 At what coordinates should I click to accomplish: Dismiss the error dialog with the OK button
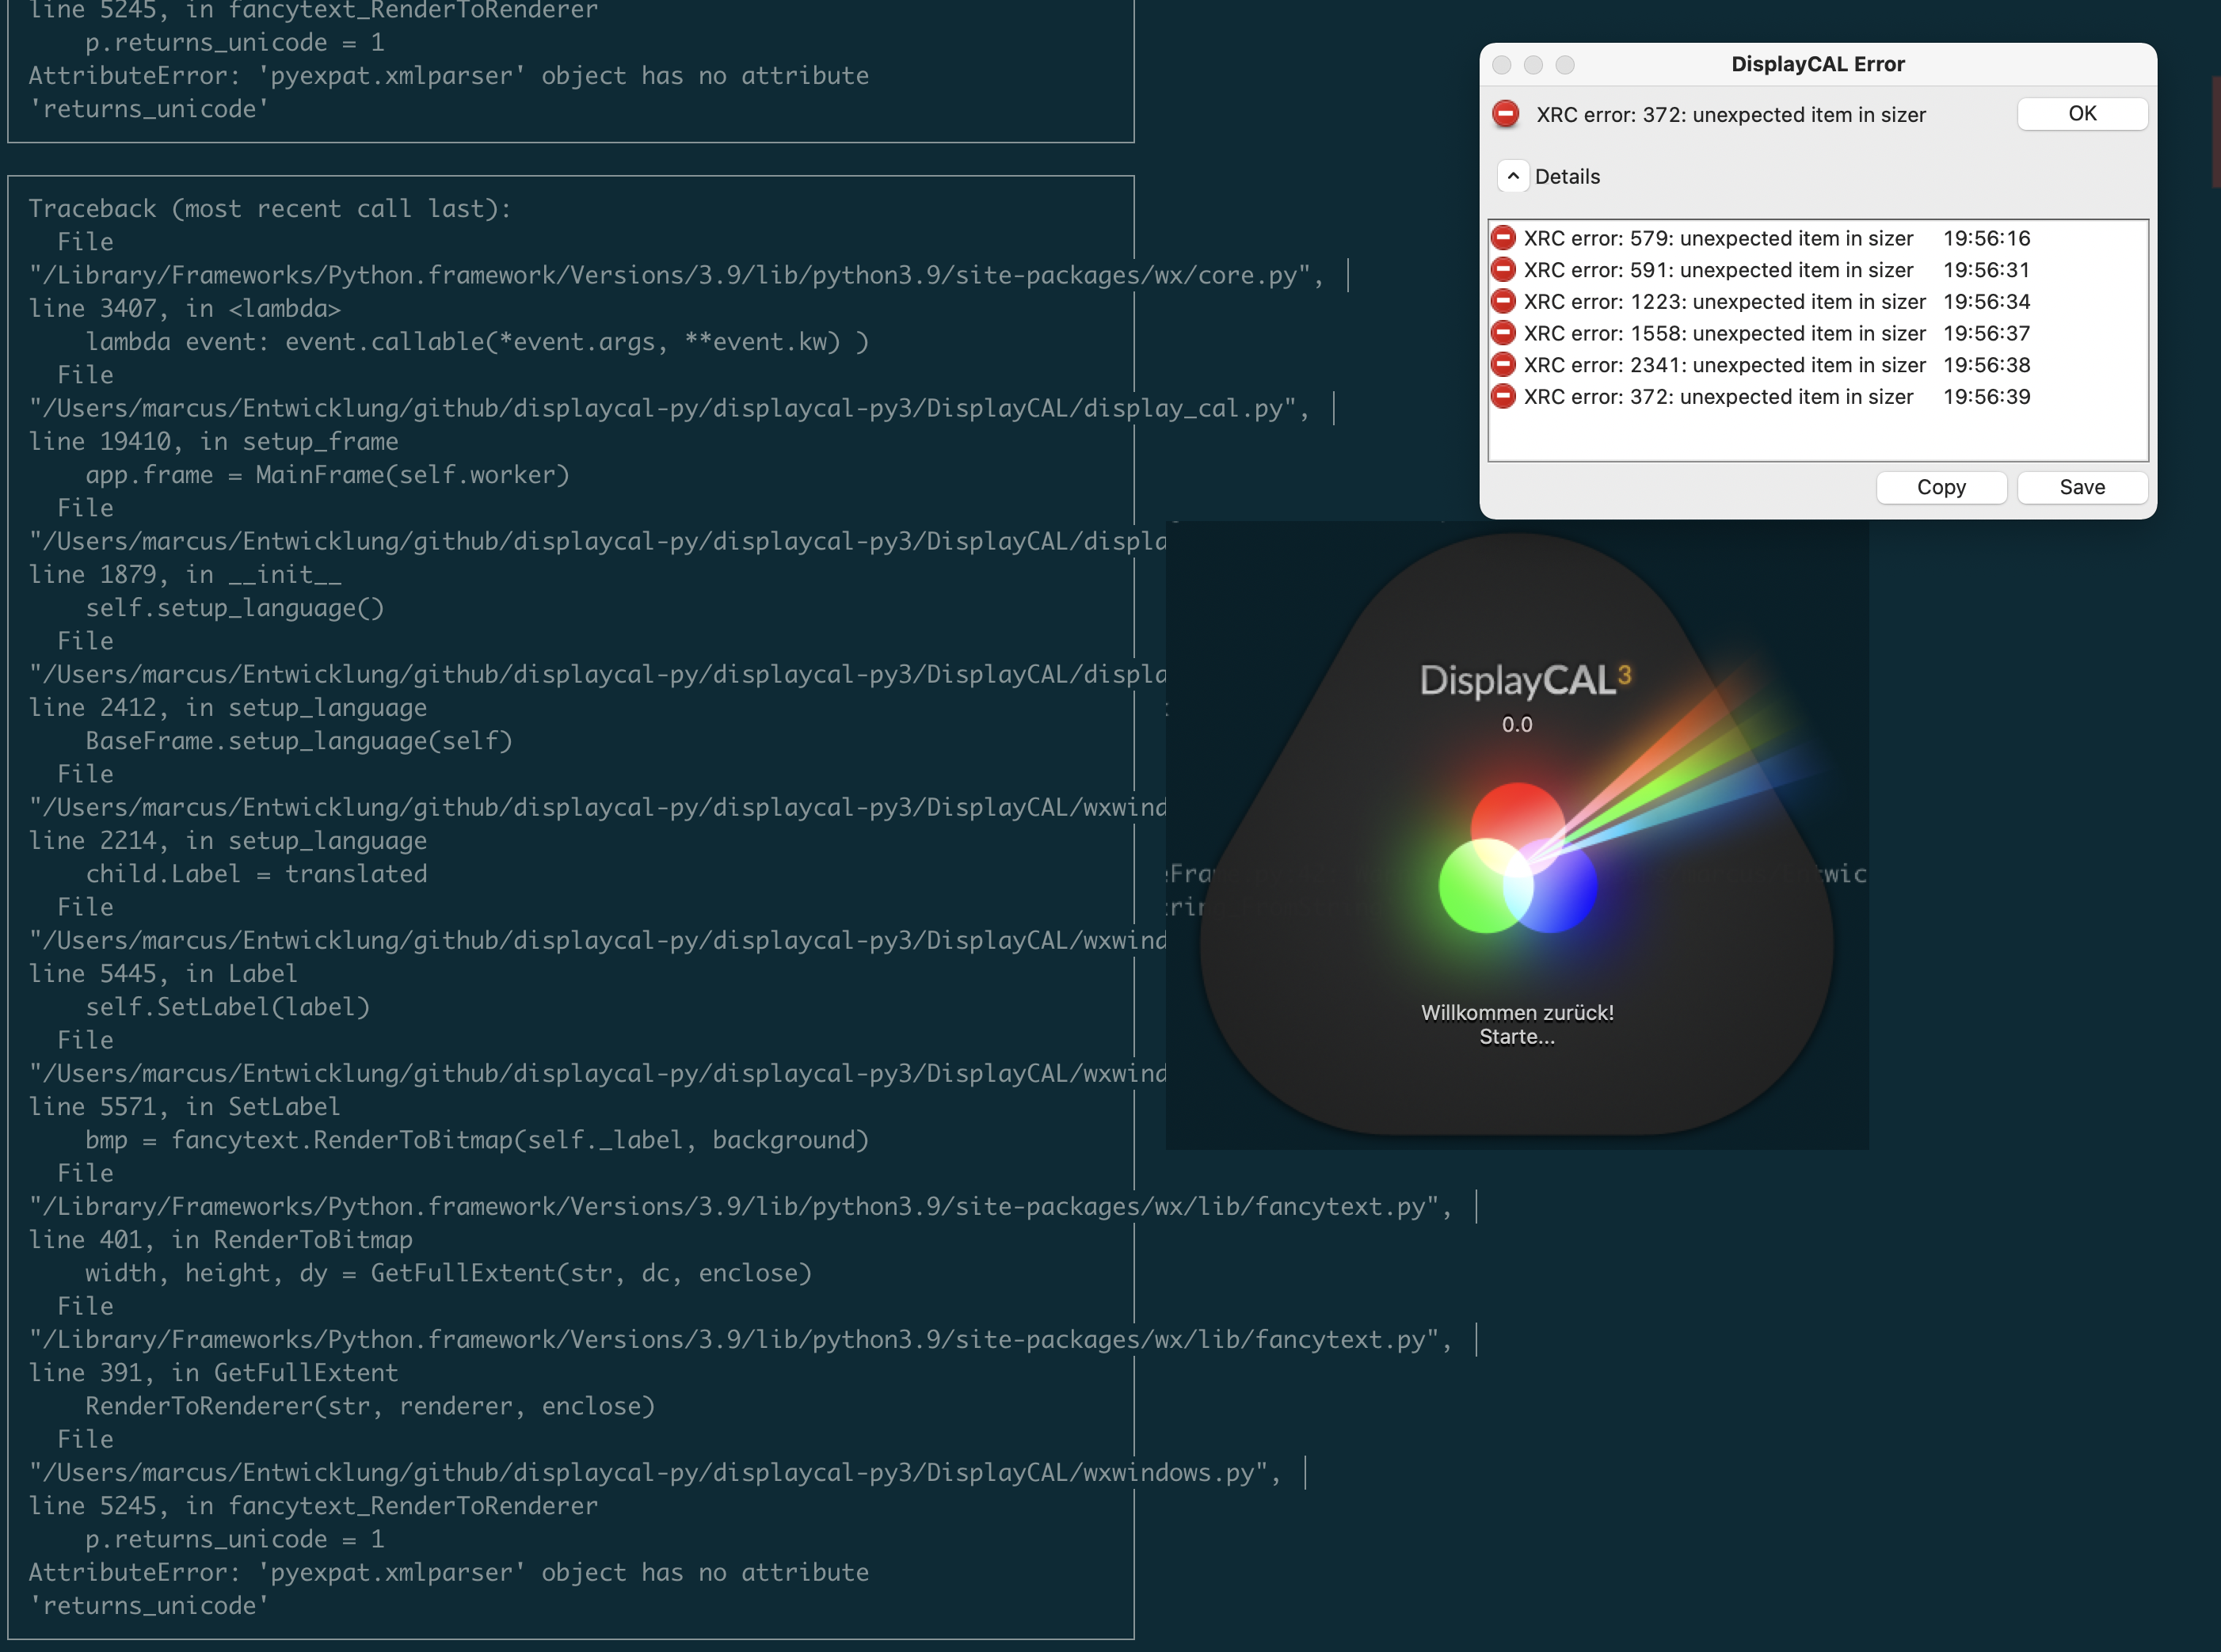(2082, 113)
